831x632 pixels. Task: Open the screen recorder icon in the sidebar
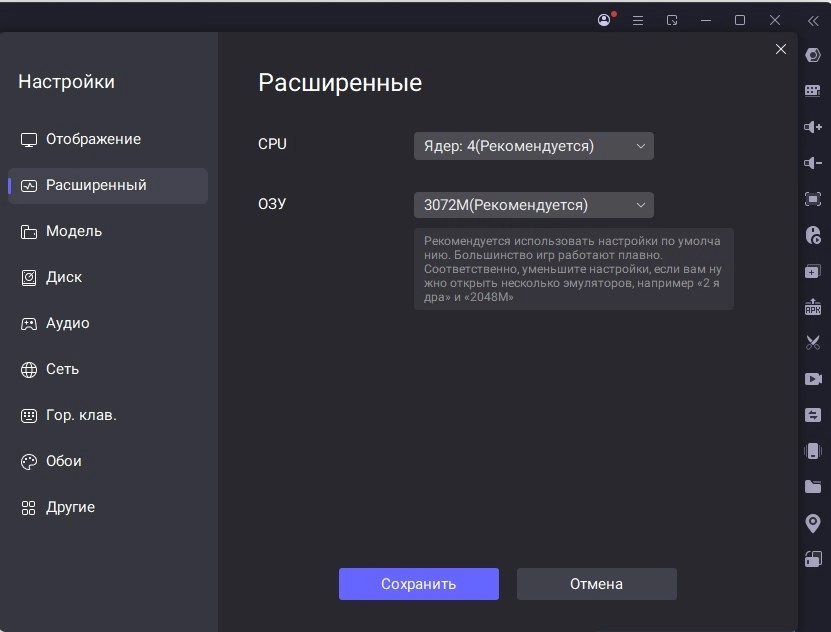[812, 378]
